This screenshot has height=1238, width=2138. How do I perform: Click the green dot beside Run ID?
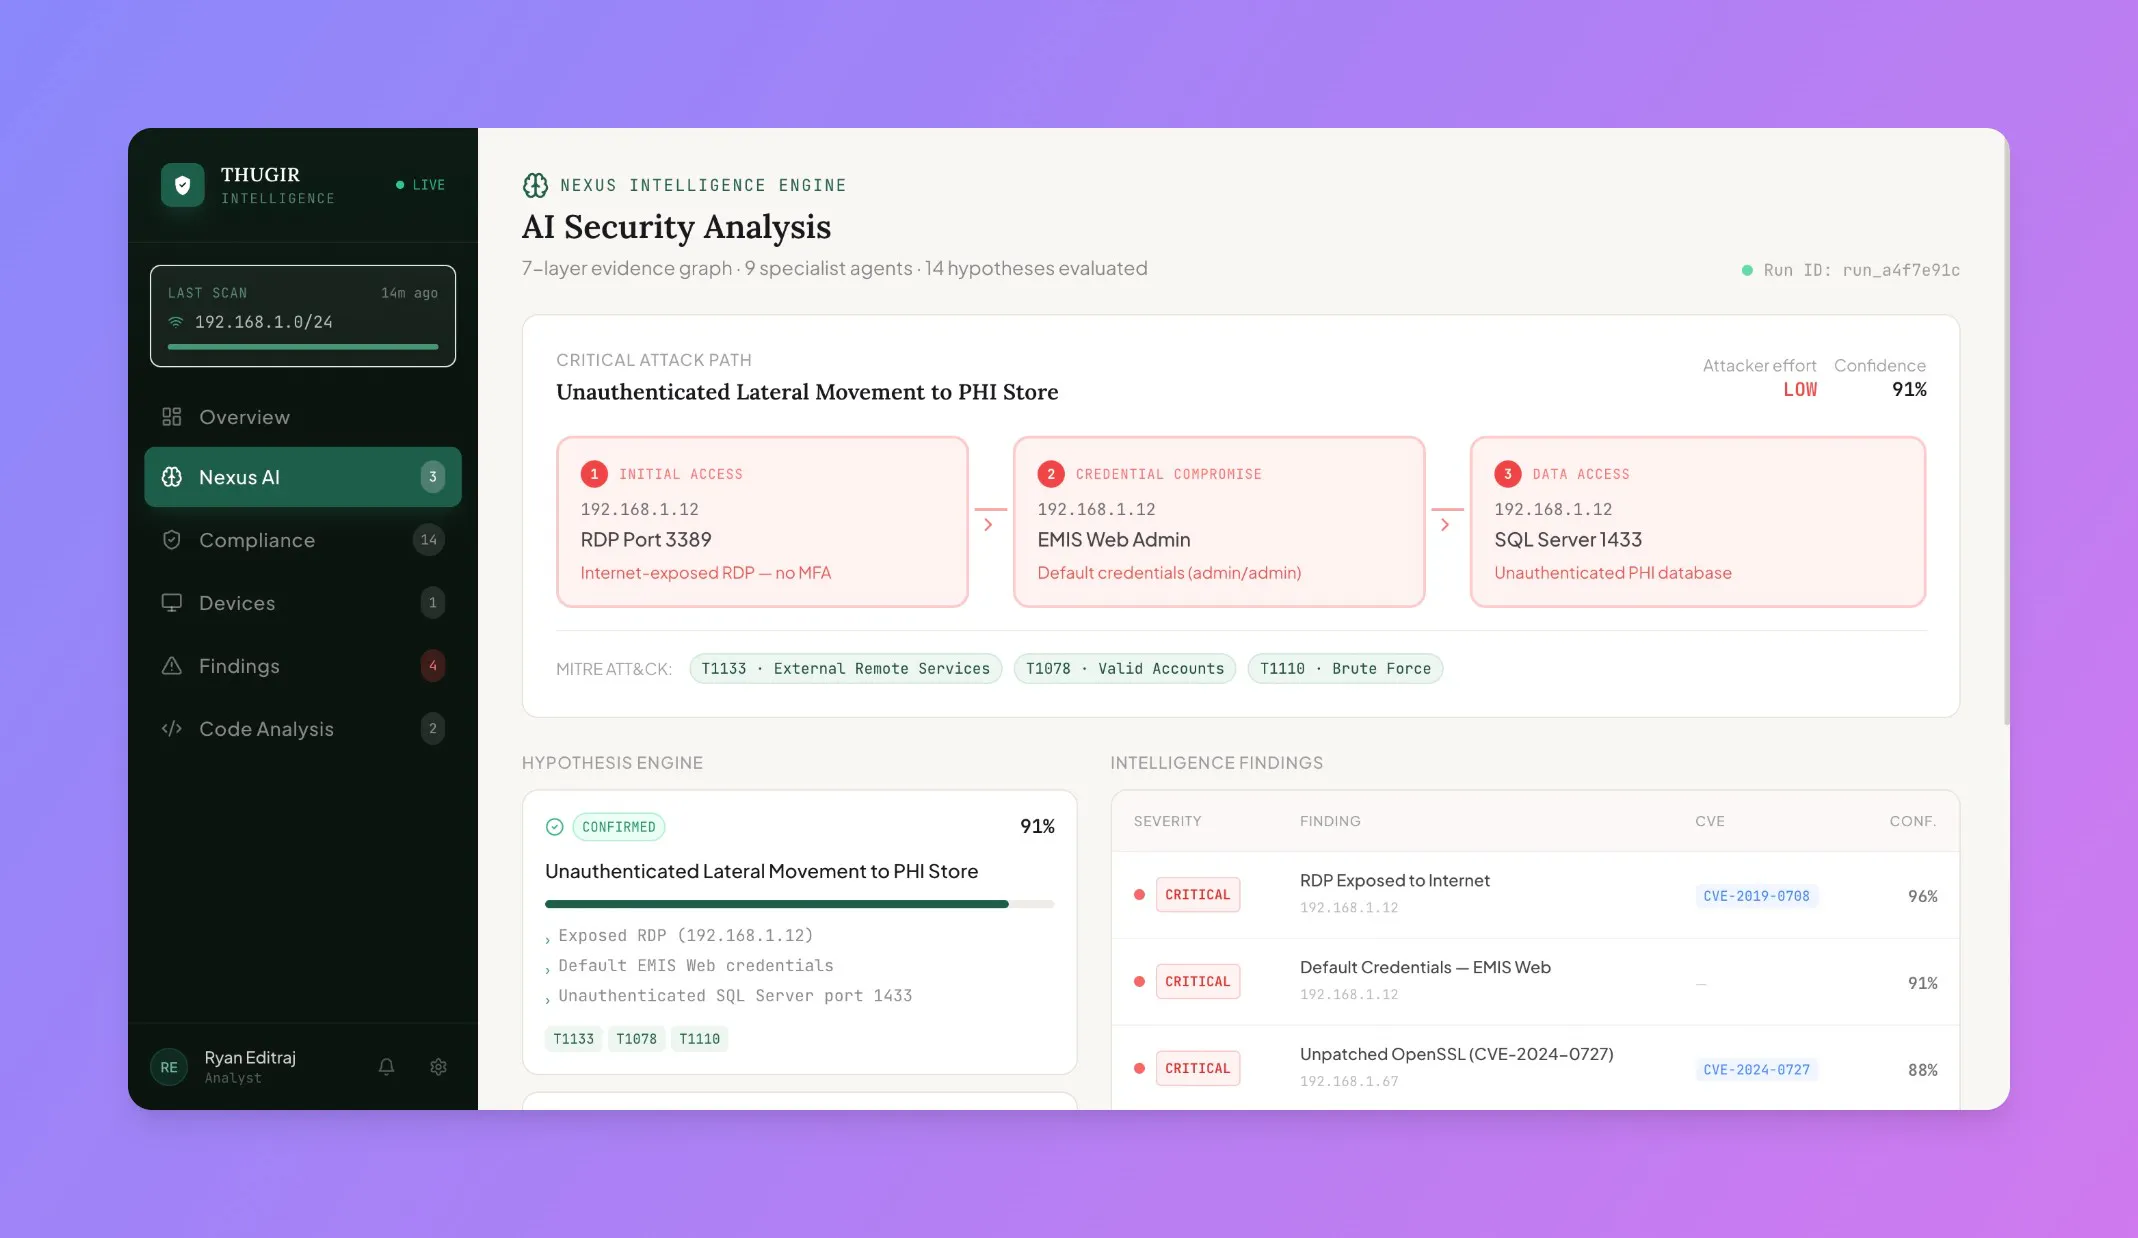point(1747,270)
